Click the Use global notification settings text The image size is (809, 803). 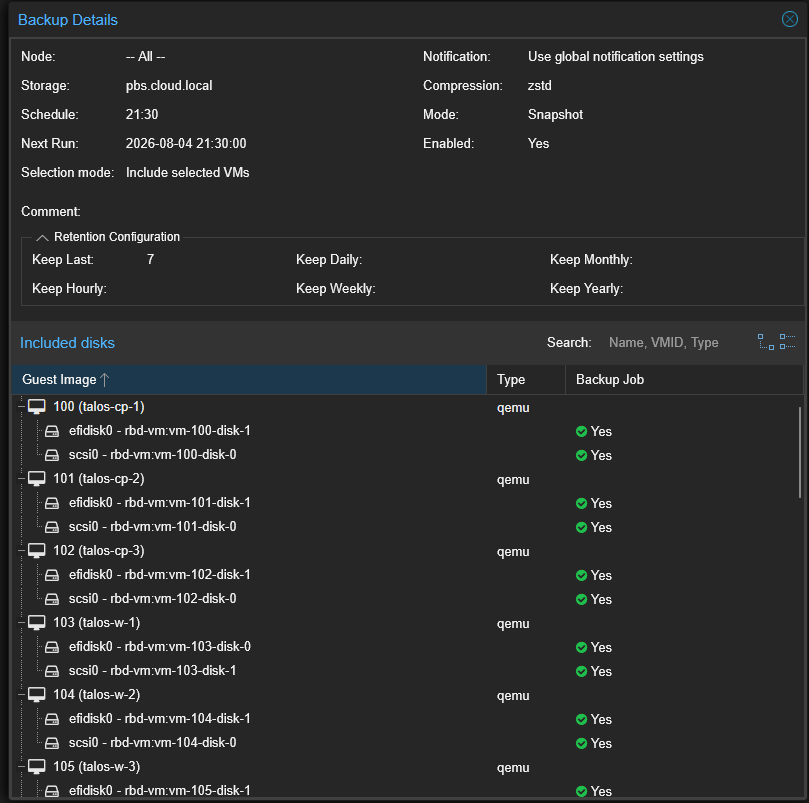pyautogui.click(x=616, y=57)
